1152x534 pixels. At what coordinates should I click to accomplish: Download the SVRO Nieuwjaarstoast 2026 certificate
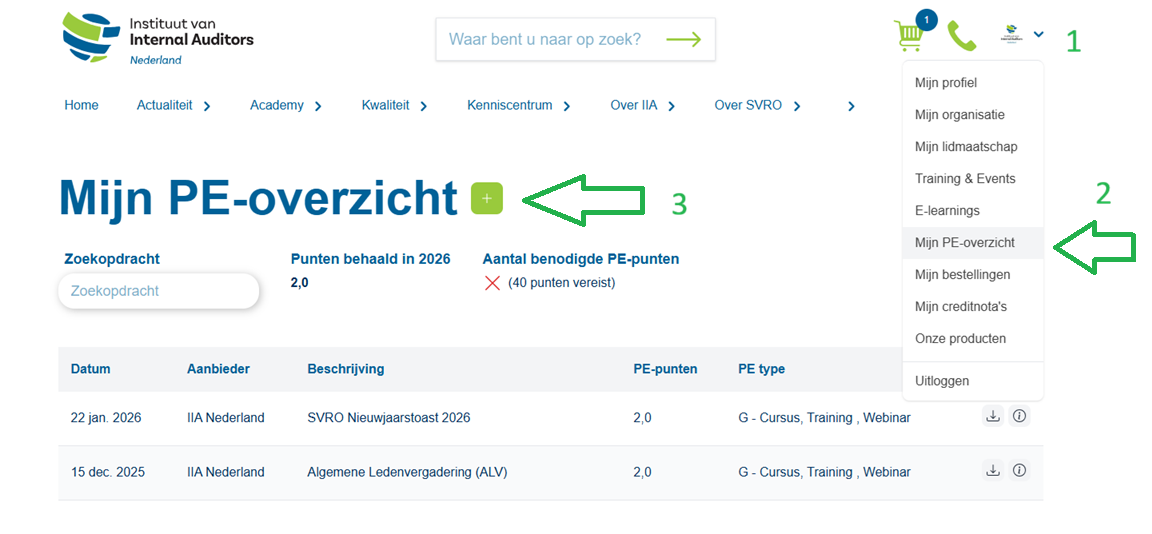[993, 417]
